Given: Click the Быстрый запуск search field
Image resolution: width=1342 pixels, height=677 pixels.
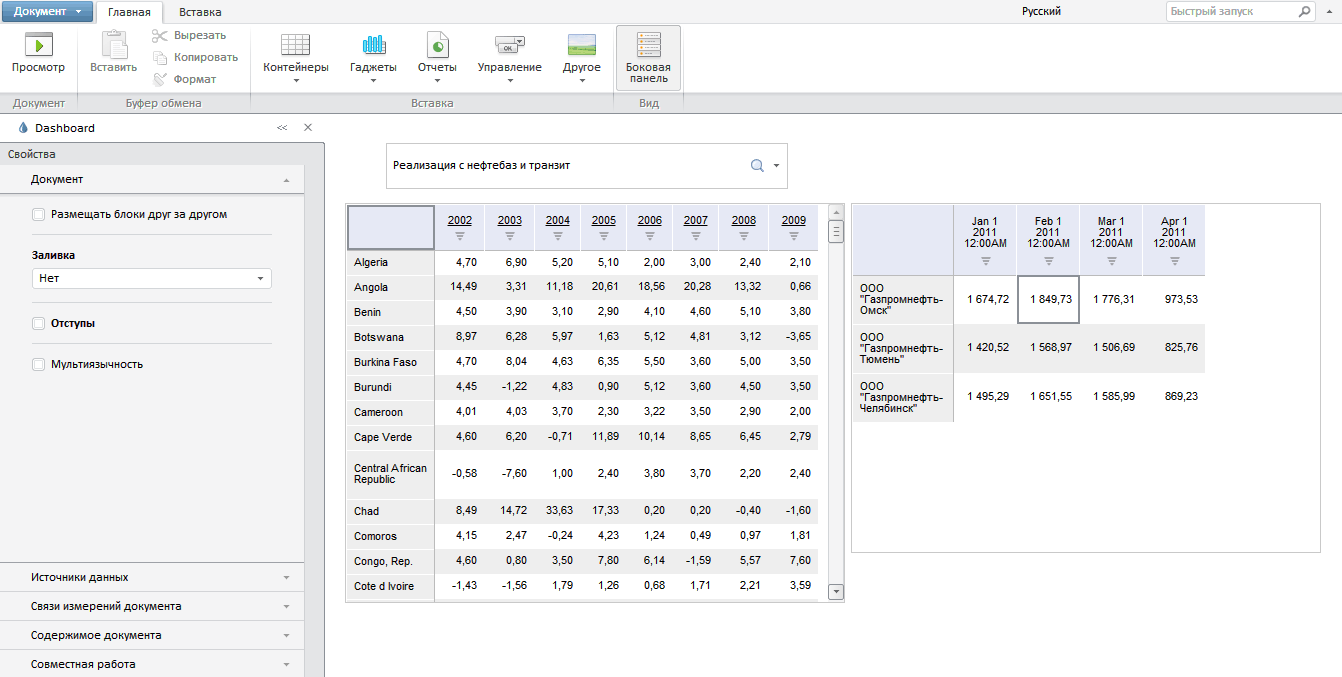Looking at the screenshot, I should 1230,12.
